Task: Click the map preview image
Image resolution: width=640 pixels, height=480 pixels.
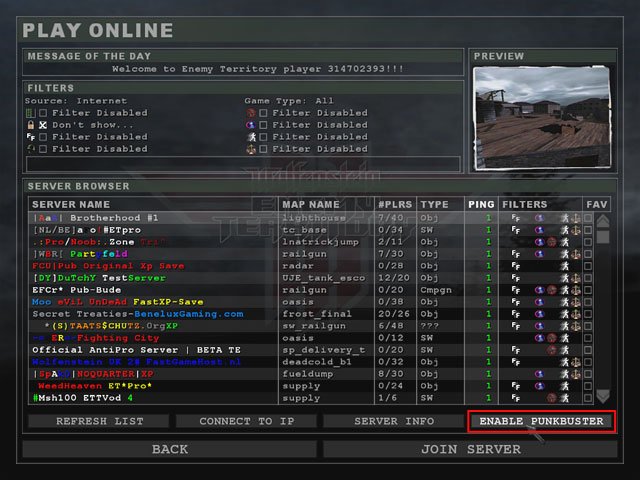Action: 542,118
